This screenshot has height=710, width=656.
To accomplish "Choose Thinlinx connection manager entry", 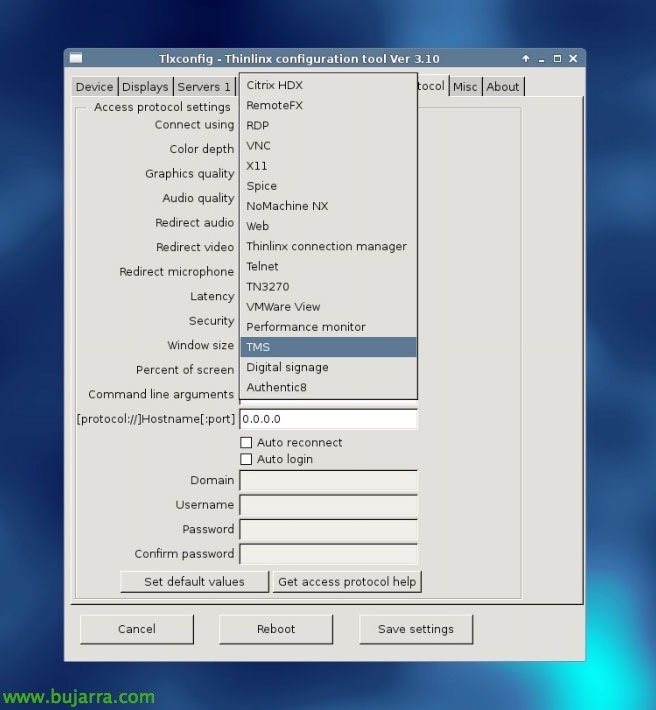I will click(x=328, y=246).
